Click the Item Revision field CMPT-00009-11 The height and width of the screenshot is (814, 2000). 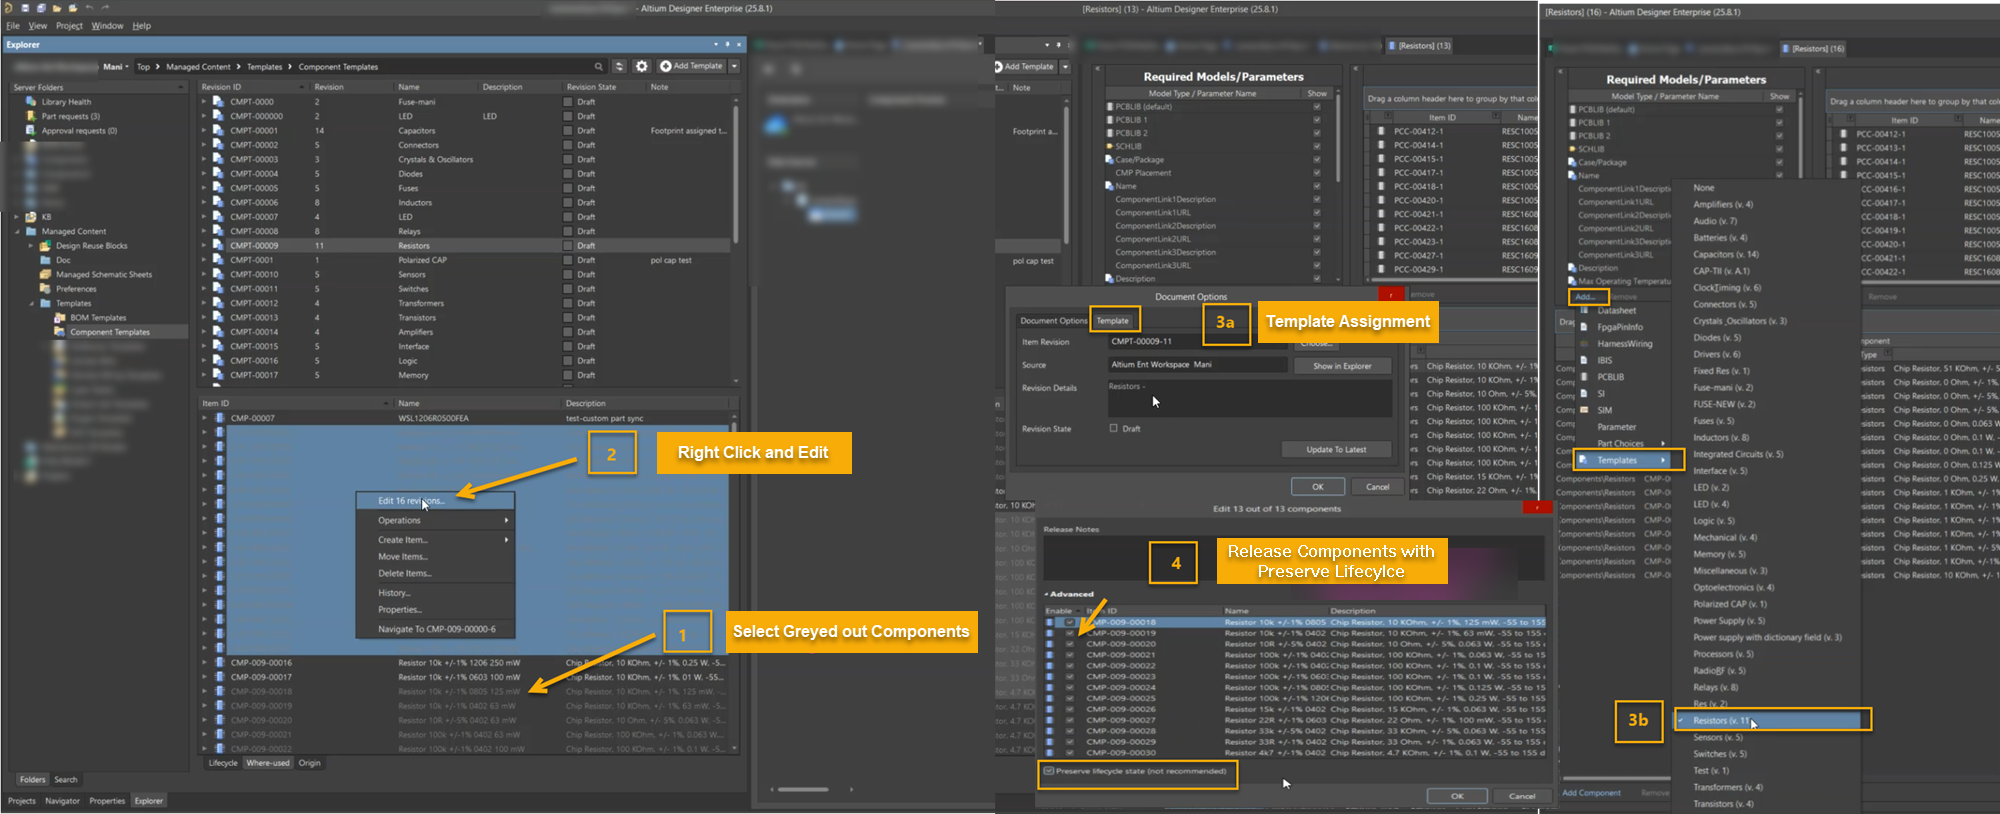click(1198, 341)
